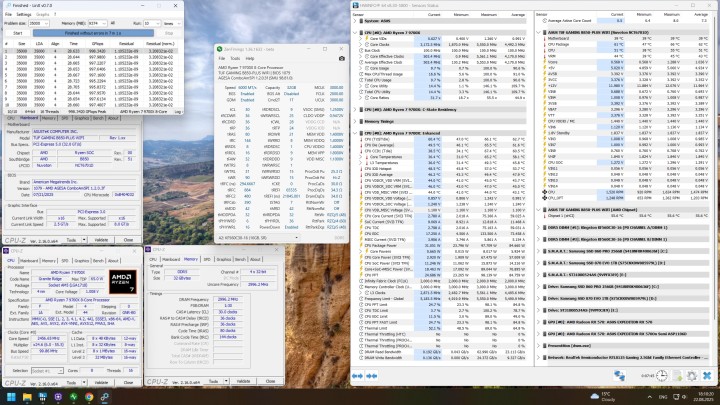720x405 pixels.
Task: Open LinX Settings menu
Action: click(24, 15)
